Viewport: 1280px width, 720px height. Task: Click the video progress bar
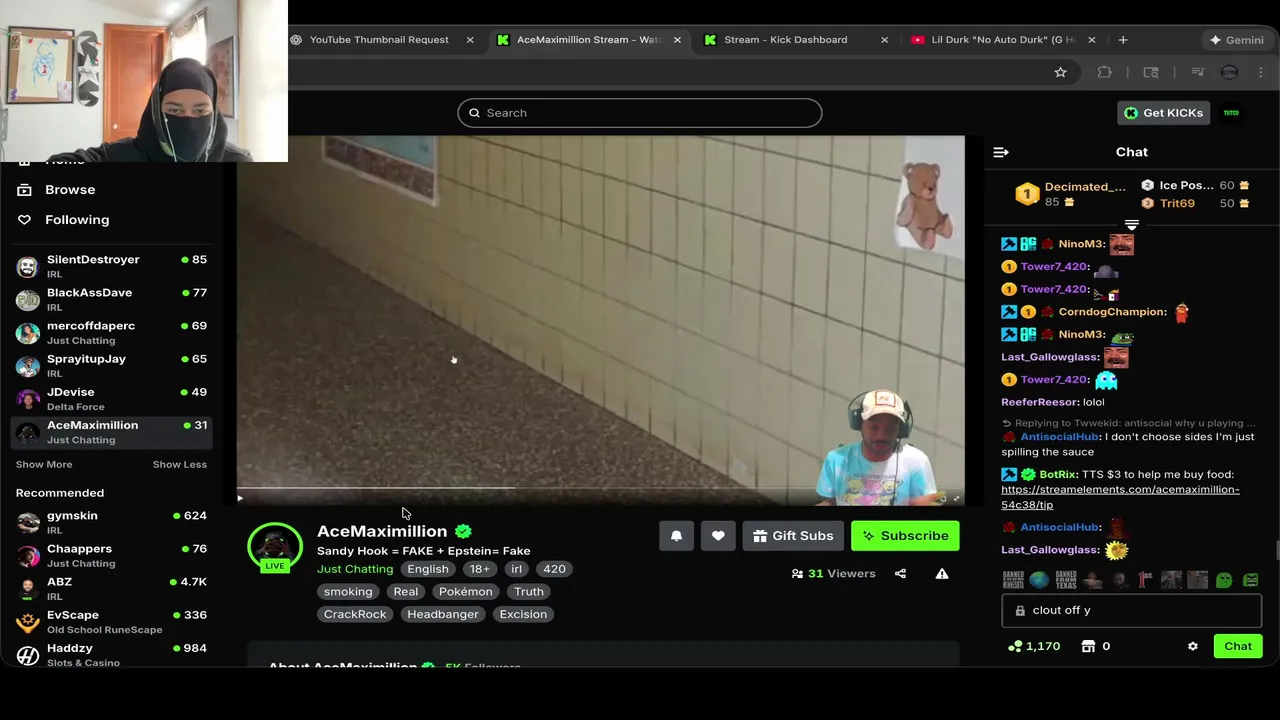(x=600, y=489)
